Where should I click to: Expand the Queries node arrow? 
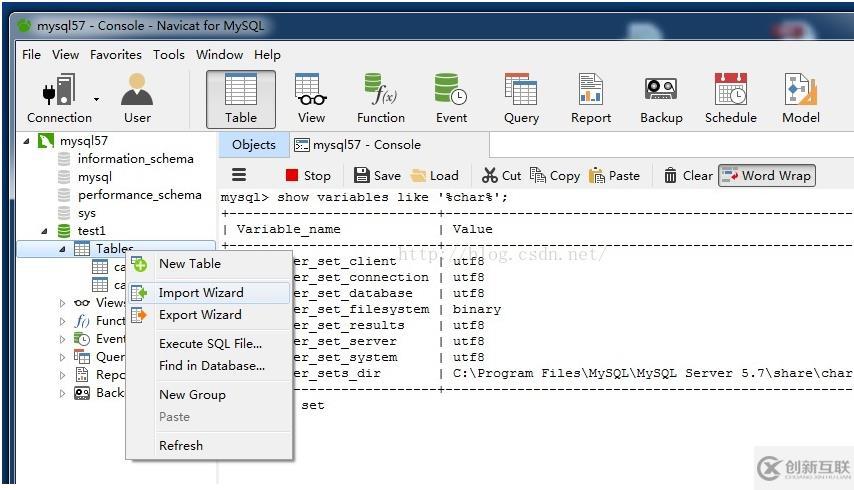[x=62, y=357]
